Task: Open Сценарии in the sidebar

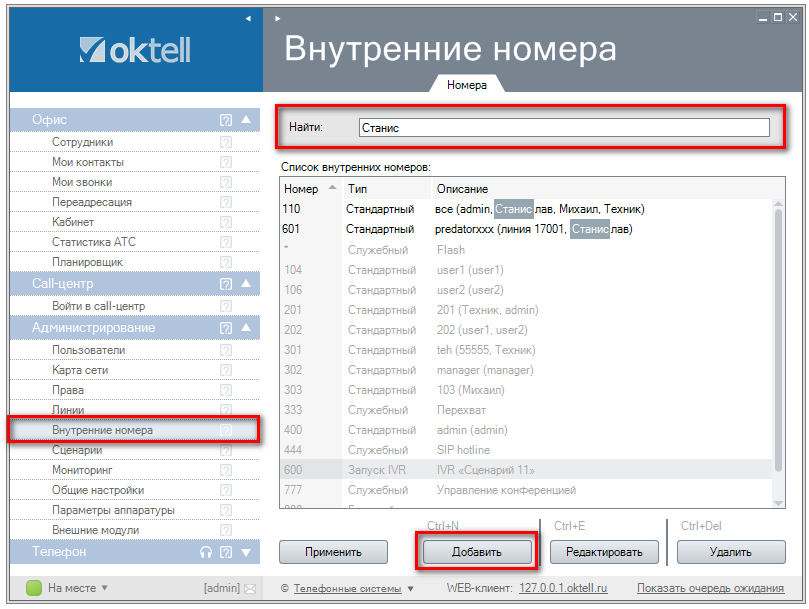Action: (x=77, y=450)
